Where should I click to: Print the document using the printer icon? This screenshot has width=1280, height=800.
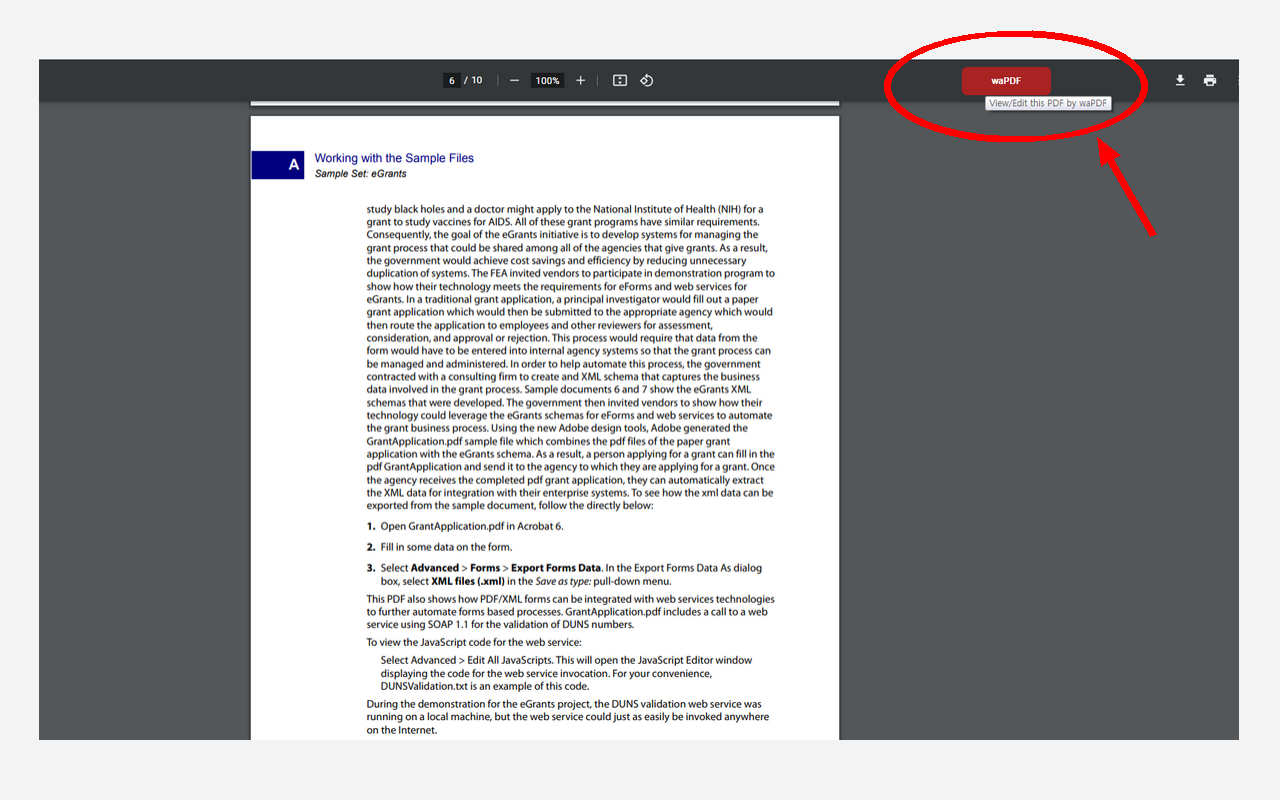point(1210,80)
